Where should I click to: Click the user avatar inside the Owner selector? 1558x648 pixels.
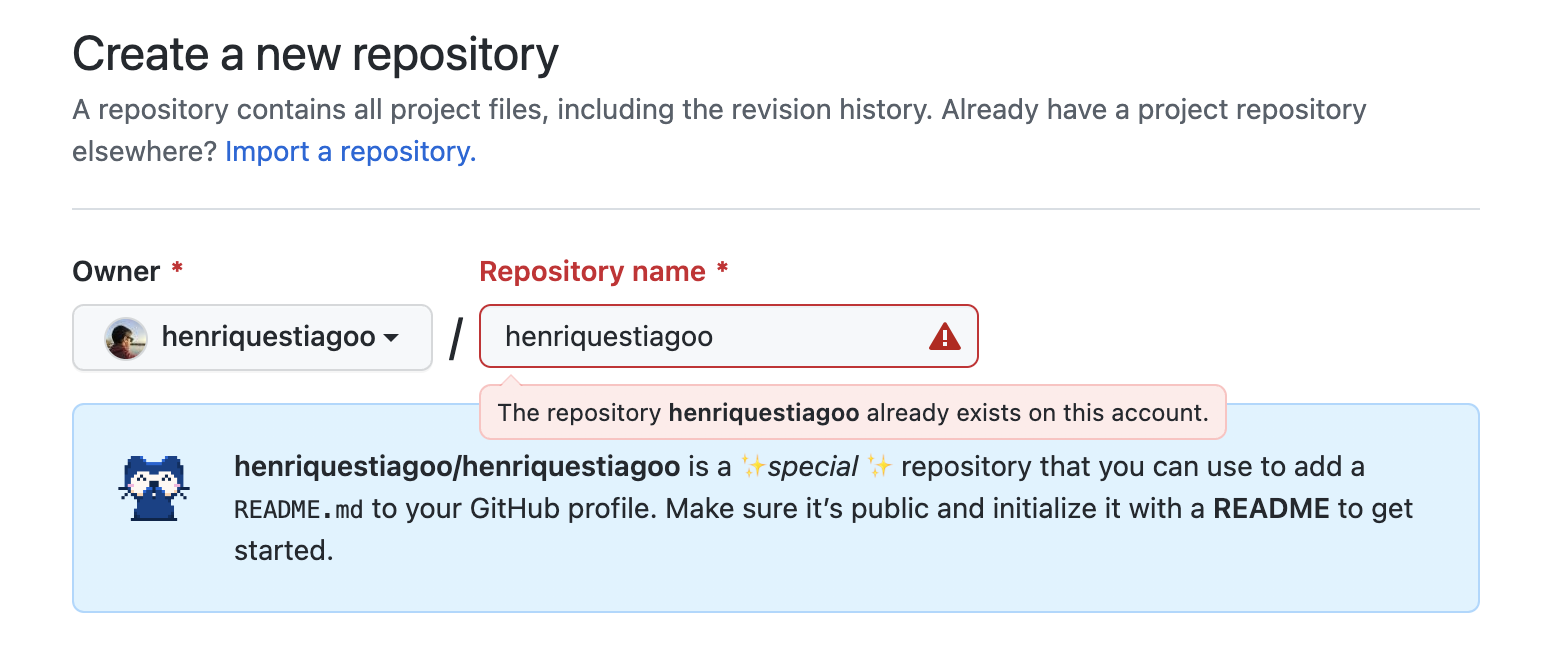[x=124, y=337]
